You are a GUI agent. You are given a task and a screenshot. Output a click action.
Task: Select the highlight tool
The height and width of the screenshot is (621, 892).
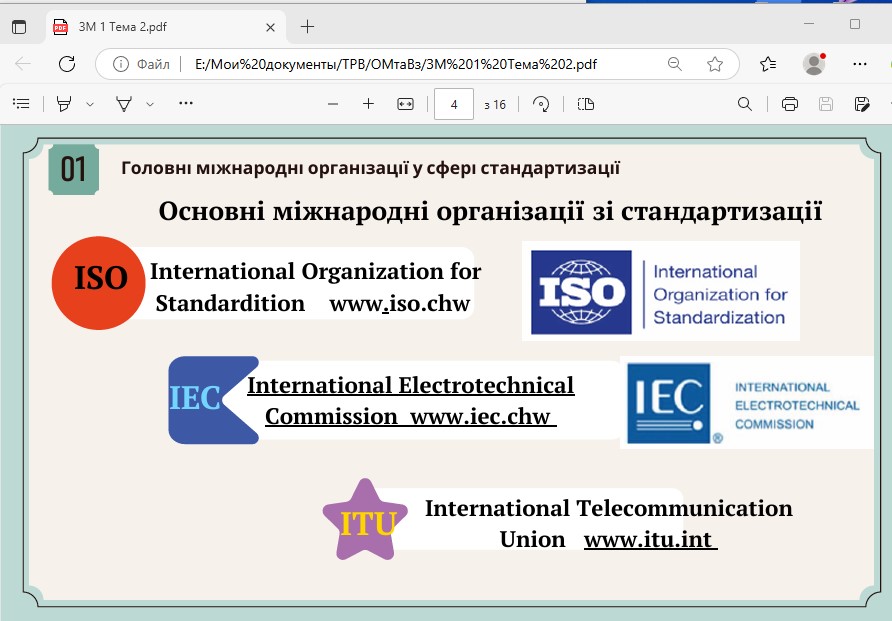click(x=64, y=104)
